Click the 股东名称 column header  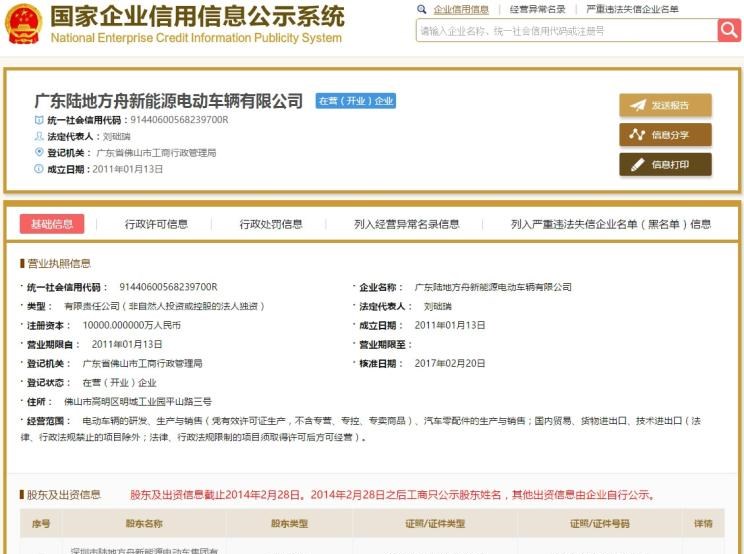click(x=144, y=524)
